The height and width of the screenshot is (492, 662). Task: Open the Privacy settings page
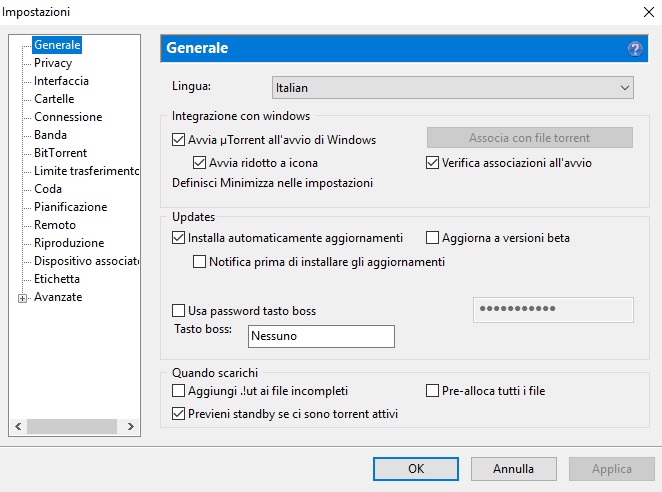point(53,63)
